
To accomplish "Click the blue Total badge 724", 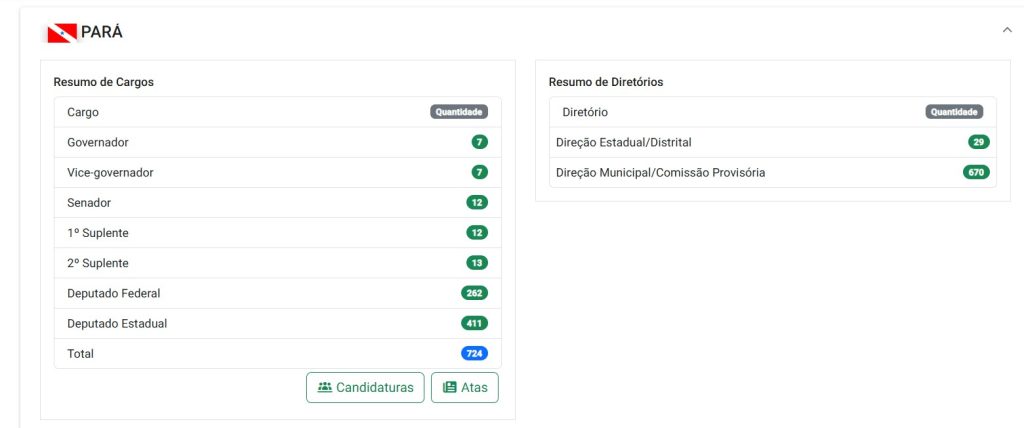I will [474, 354].
